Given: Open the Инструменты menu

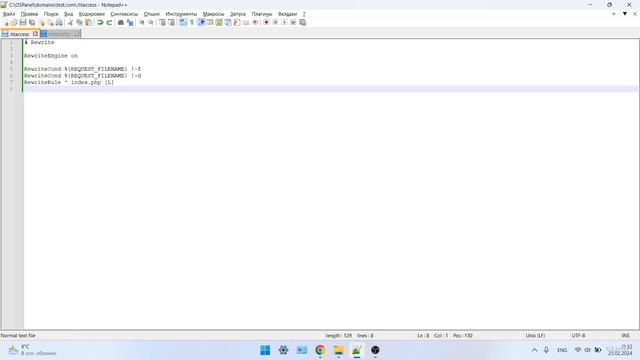Looking at the screenshot, I should [x=181, y=14].
